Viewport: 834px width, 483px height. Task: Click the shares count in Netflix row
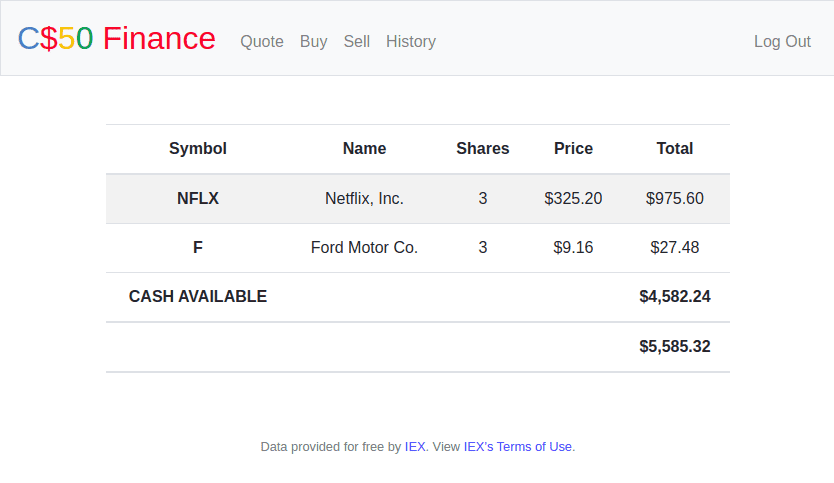tap(482, 198)
